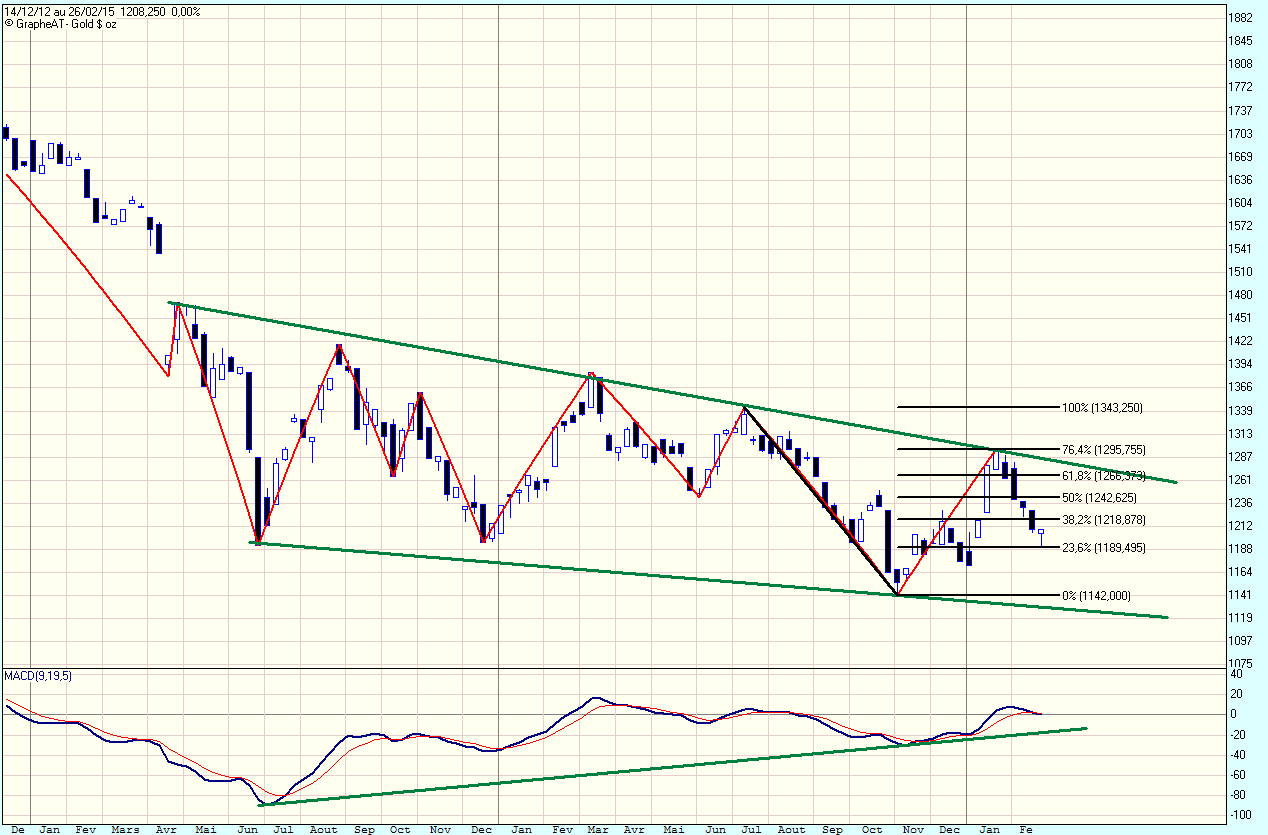Viewport: 1268px width, 835px height.
Task: Select price axis value 1339
Action: [x=1241, y=411]
